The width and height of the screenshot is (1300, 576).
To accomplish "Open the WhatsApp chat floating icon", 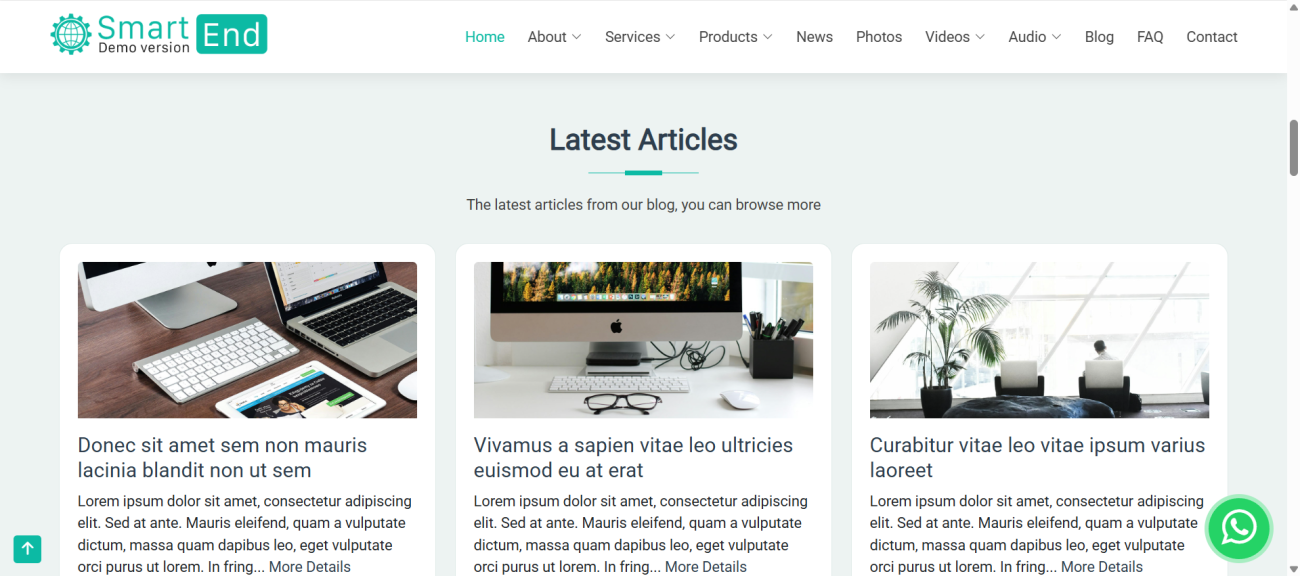I will (x=1238, y=527).
